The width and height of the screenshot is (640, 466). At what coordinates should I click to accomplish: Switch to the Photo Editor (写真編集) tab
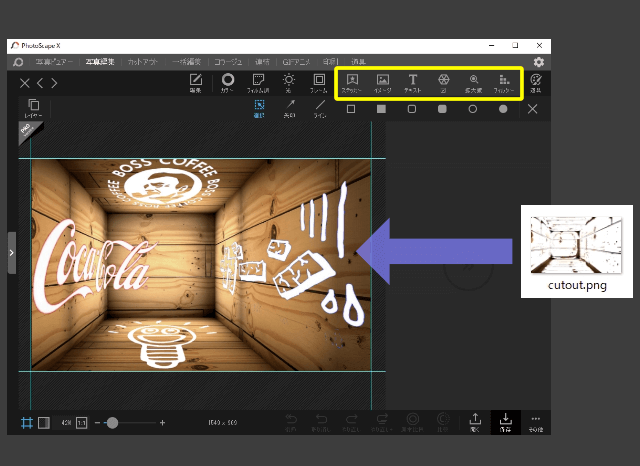pos(100,62)
